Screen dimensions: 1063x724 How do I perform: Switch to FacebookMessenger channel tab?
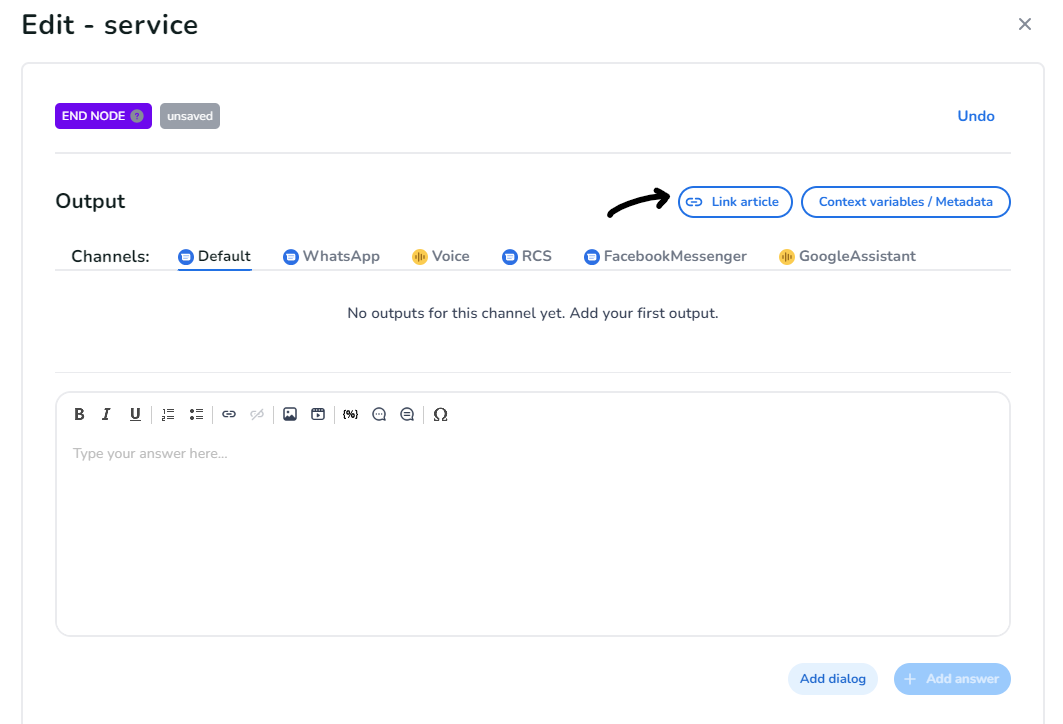(665, 256)
